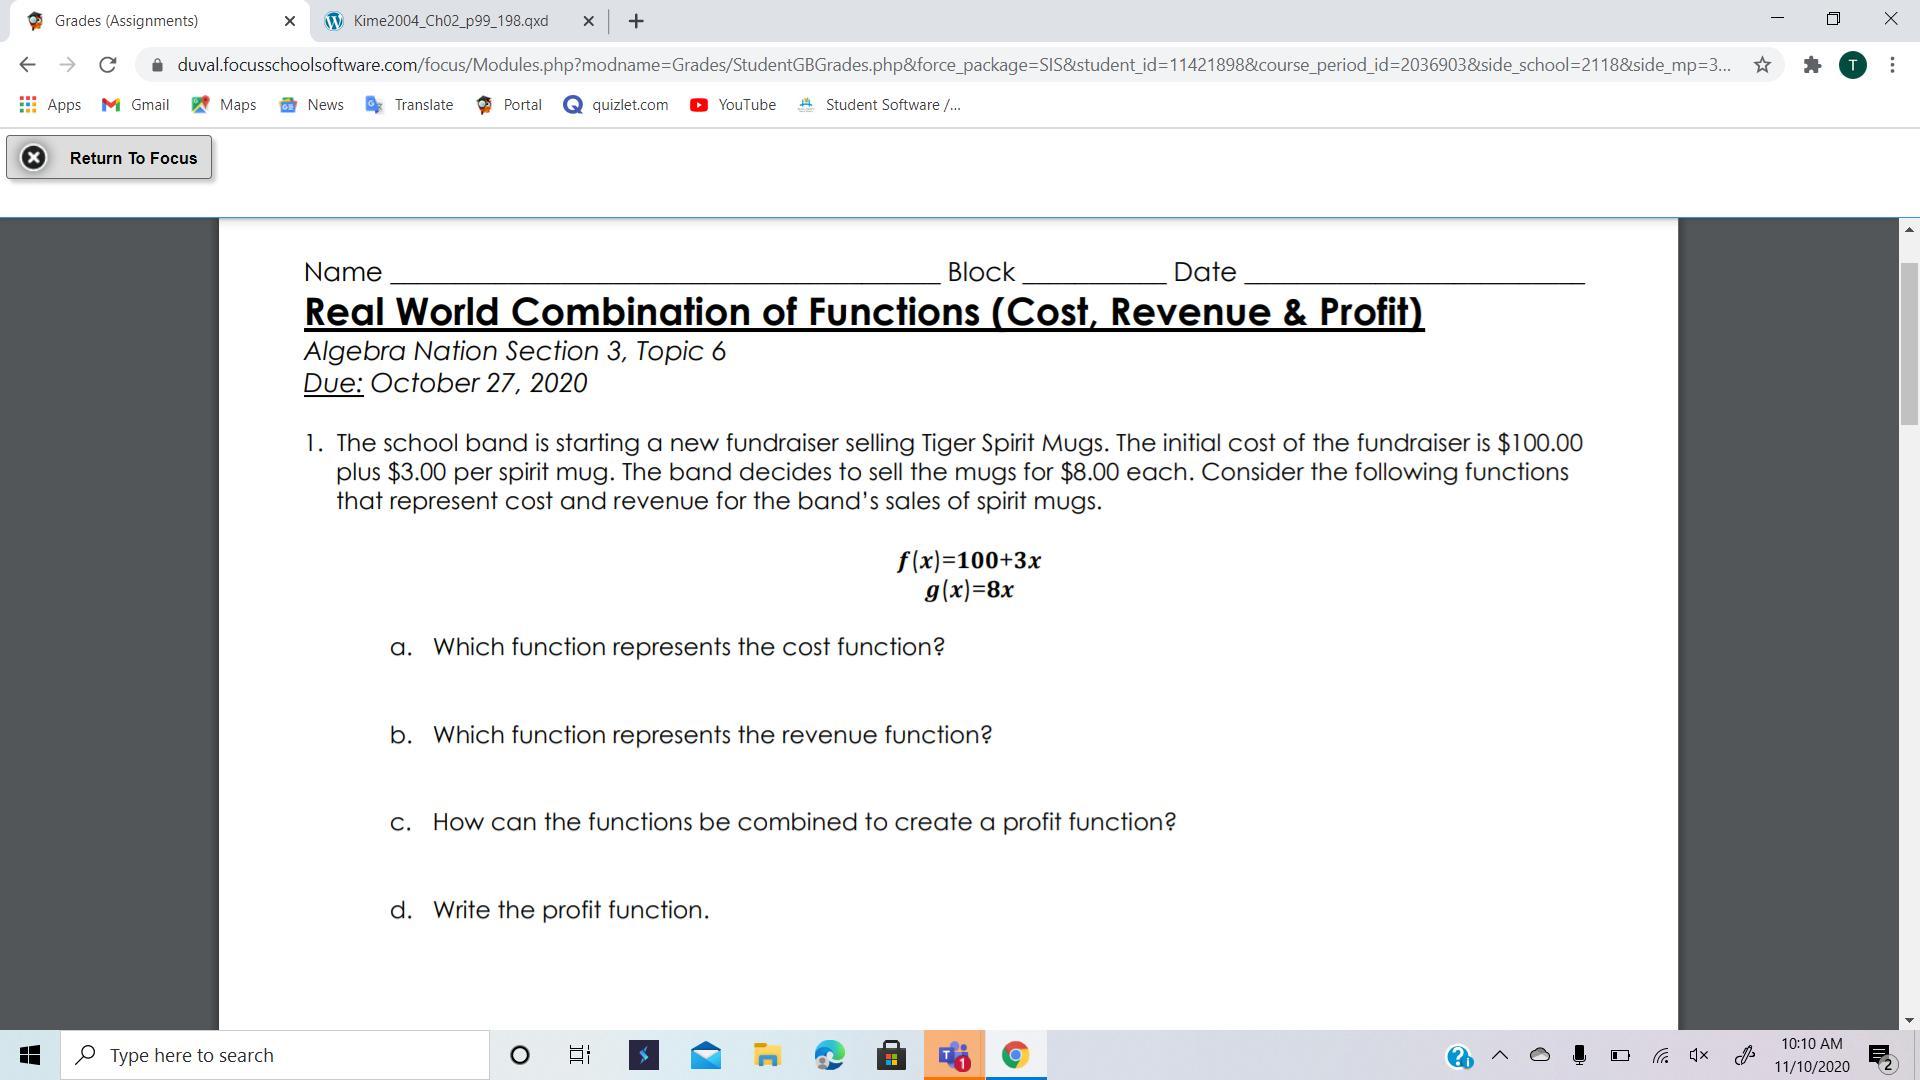1920x1080 pixels.
Task: Close the Grades (Assignments) tab
Action: [x=290, y=21]
